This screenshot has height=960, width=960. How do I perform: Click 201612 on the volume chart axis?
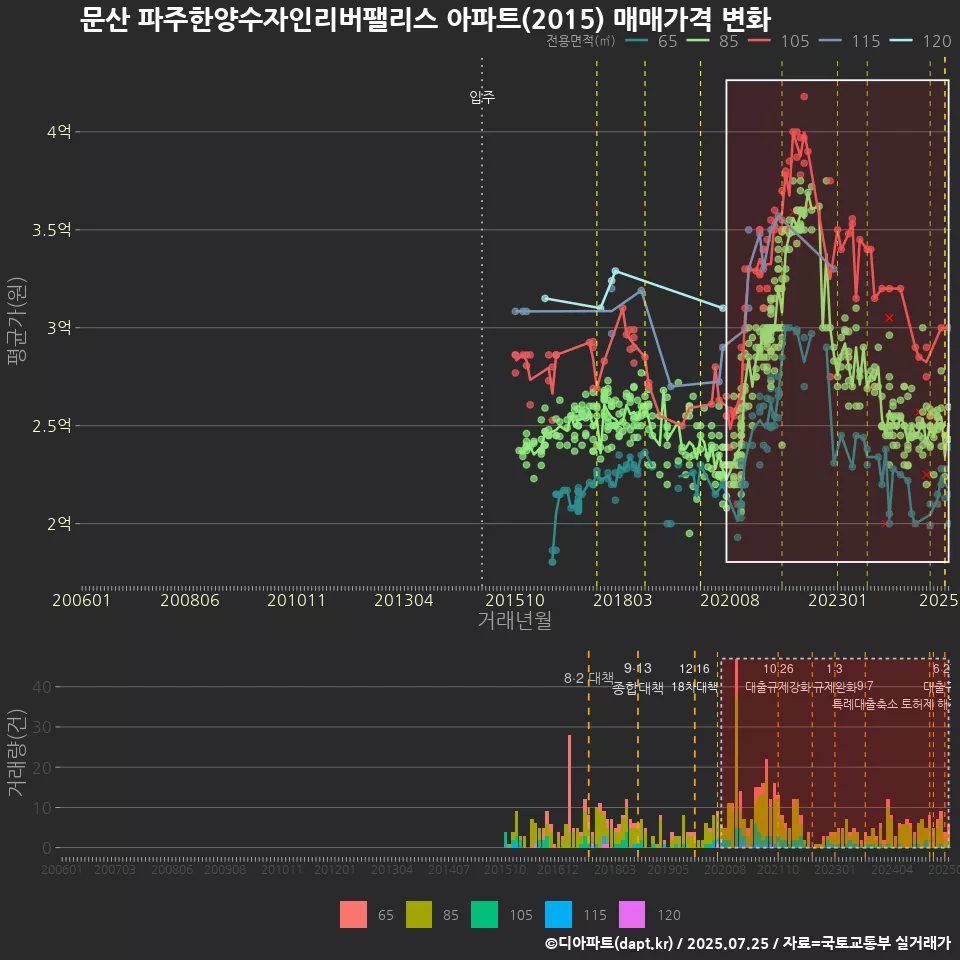point(558,869)
